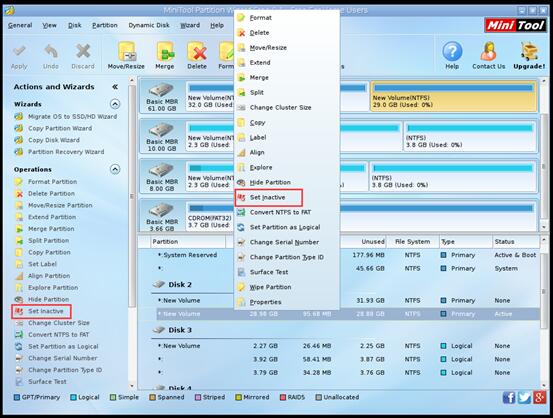
Task: Click the Contact Us toolbar icon
Action: (x=488, y=56)
